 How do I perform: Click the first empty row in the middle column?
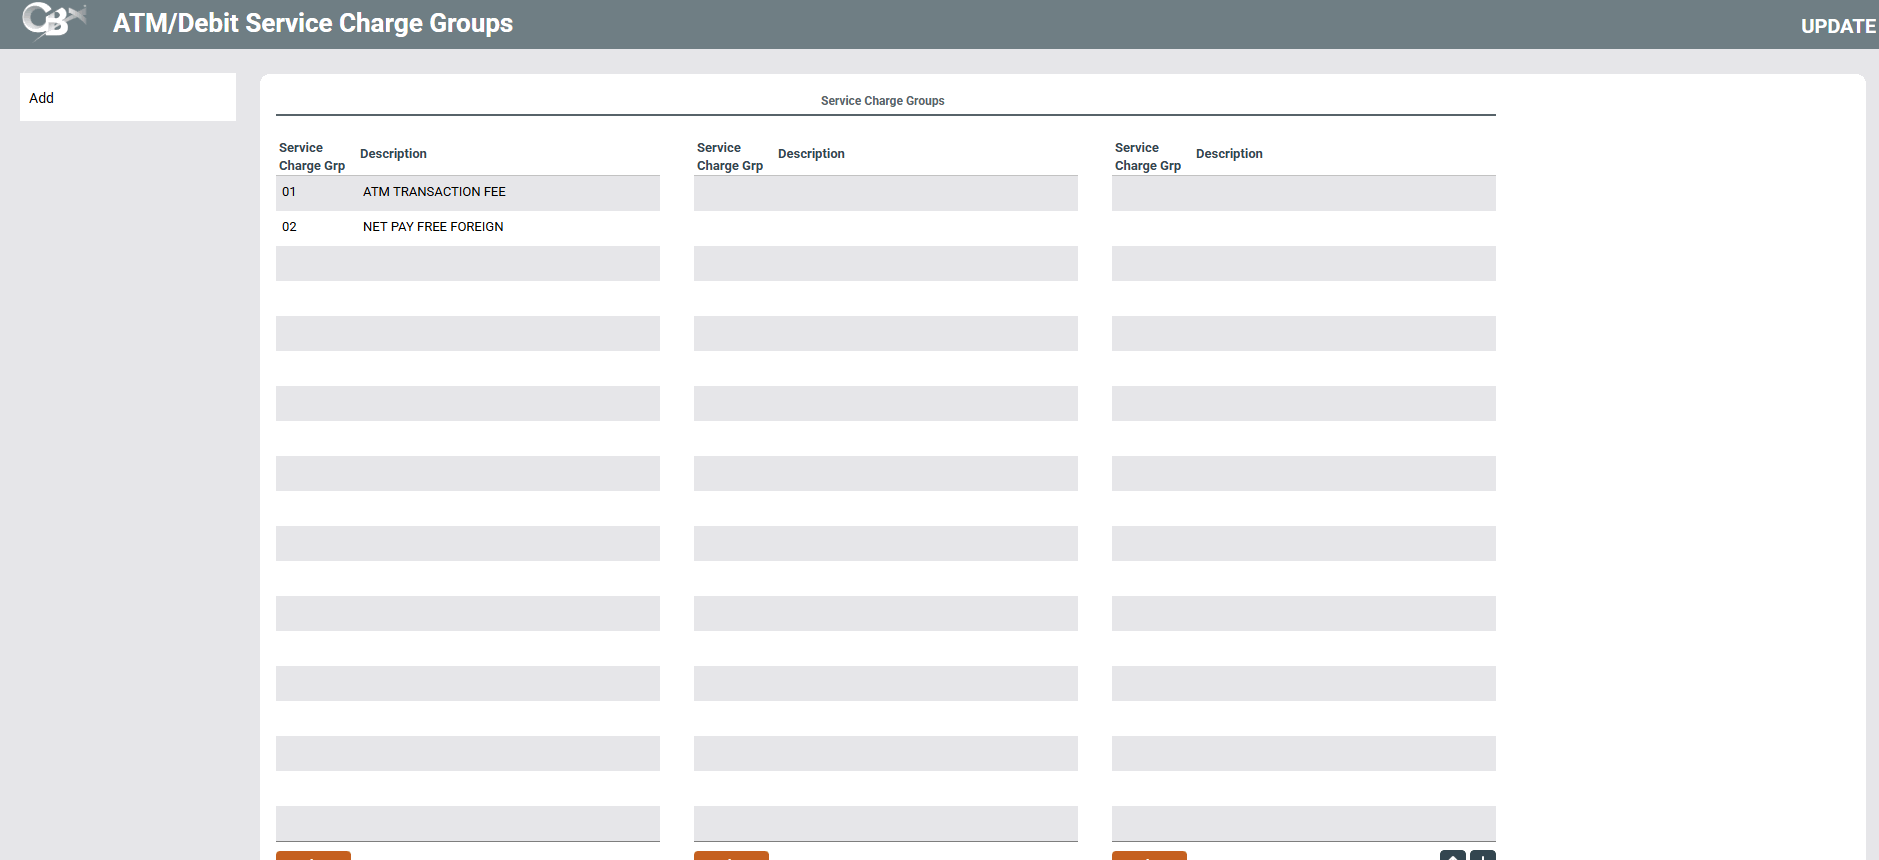(x=885, y=193)
